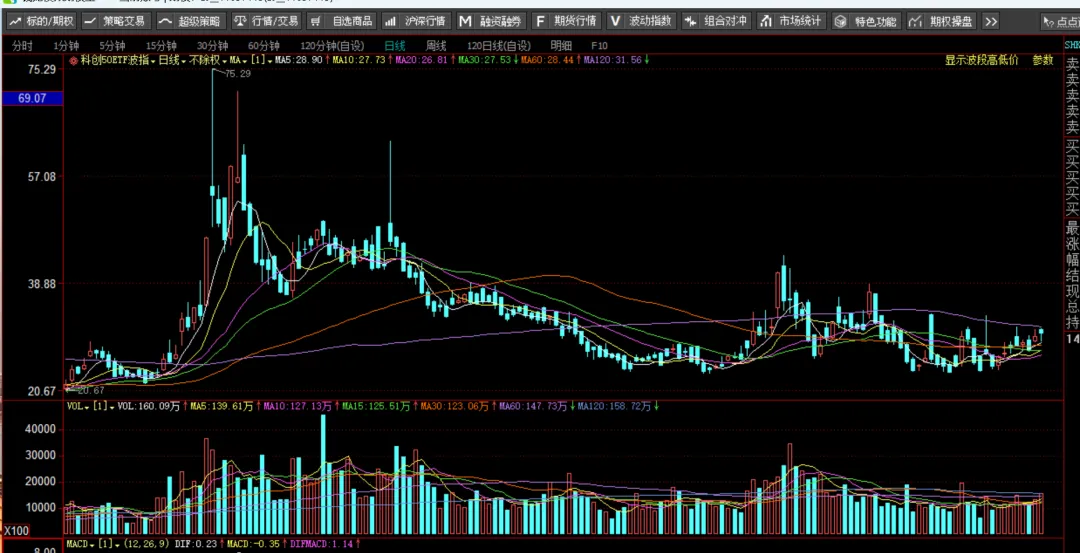The image size is (1080, 553).
Task: Open the 策略交易 toolbar button
Action: (x=116, y=21)
